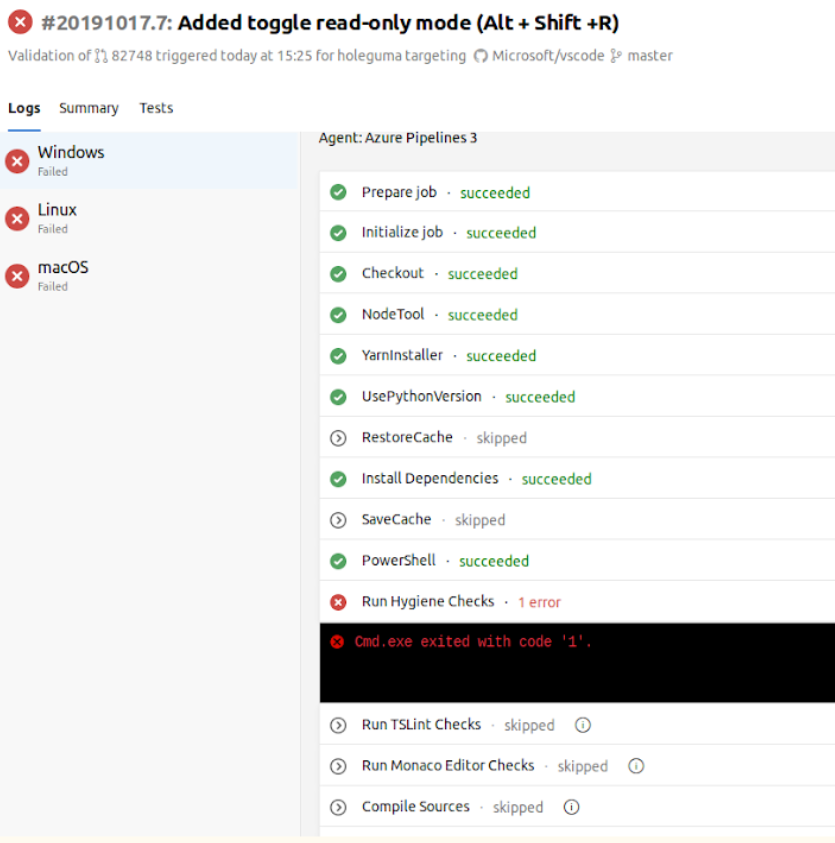Click the GitHub icon beside Microsoft/vscode
The image size is (835, 843).
(481, 56)
